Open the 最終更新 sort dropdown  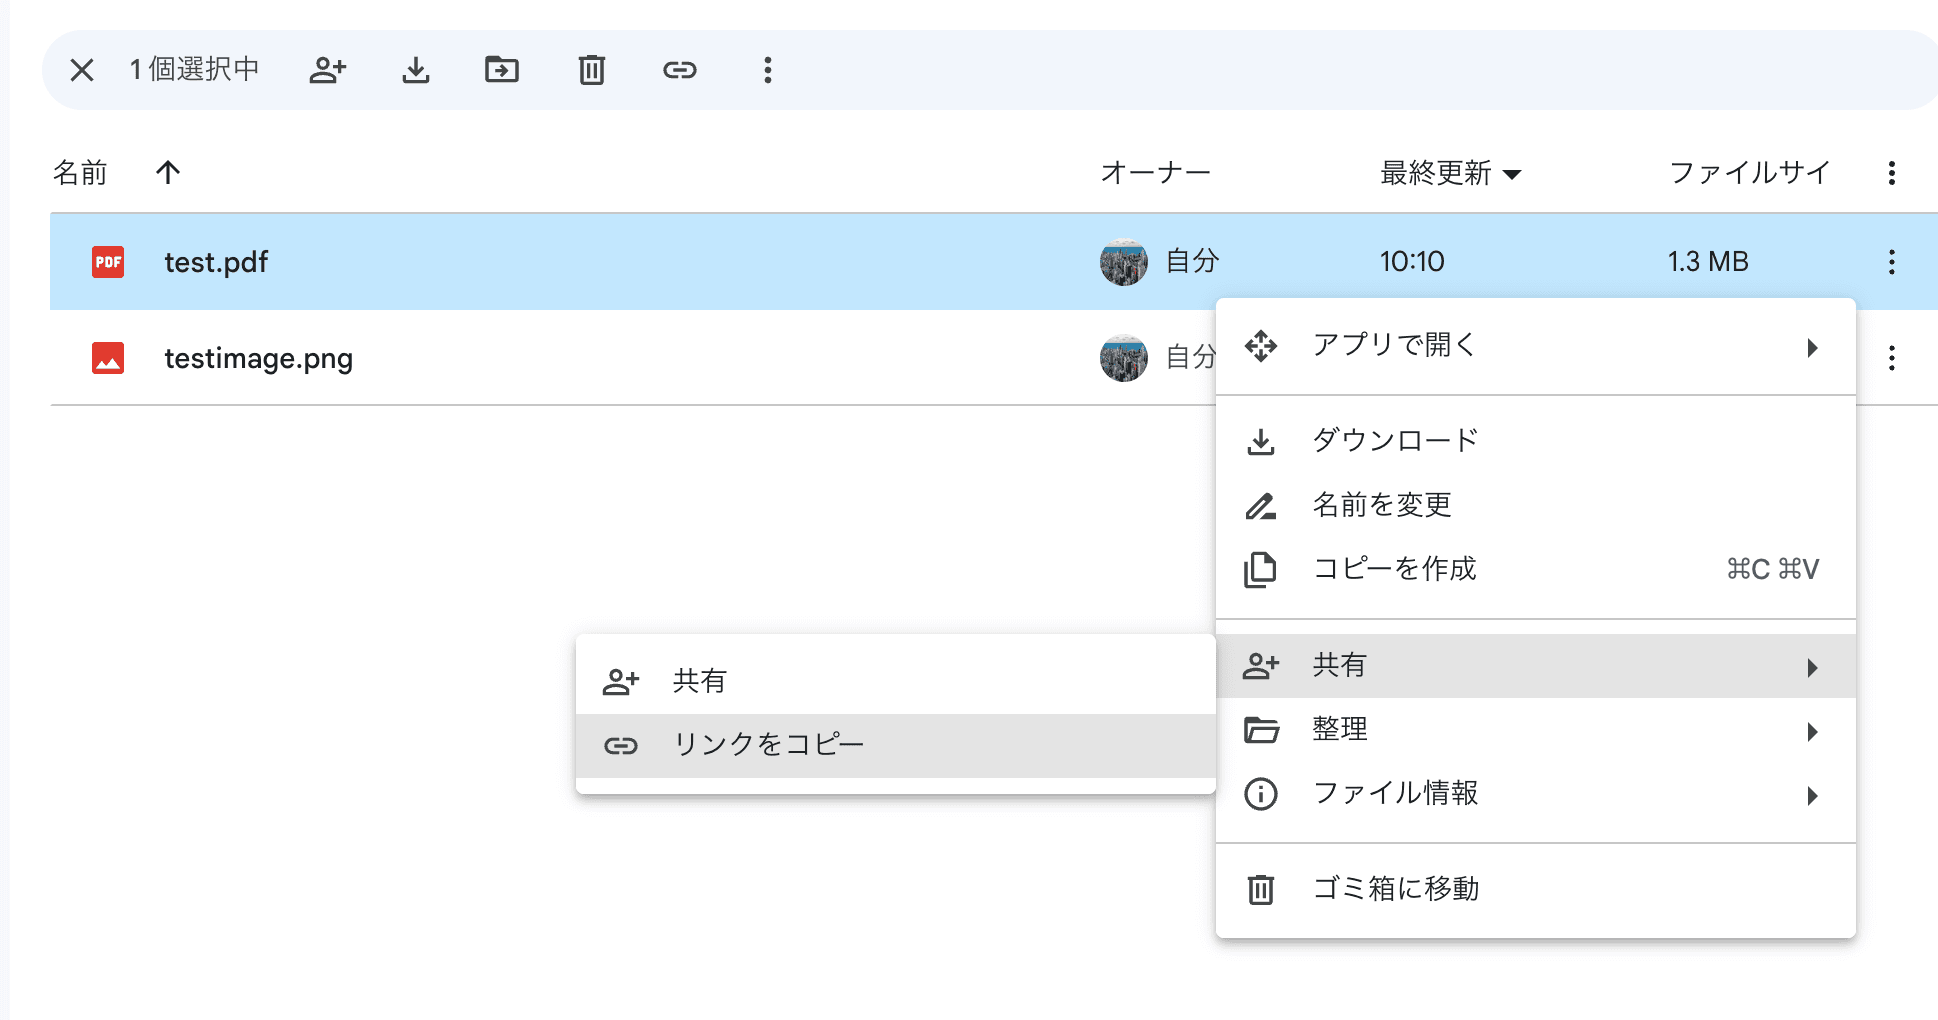pos(1450,173)
